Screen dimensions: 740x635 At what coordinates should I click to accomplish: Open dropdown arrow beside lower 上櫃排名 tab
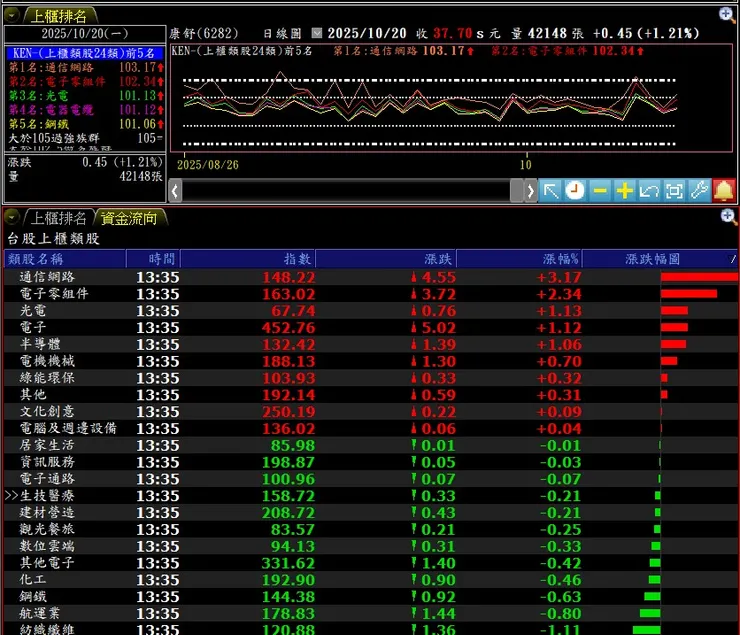[x=11, y=217]
